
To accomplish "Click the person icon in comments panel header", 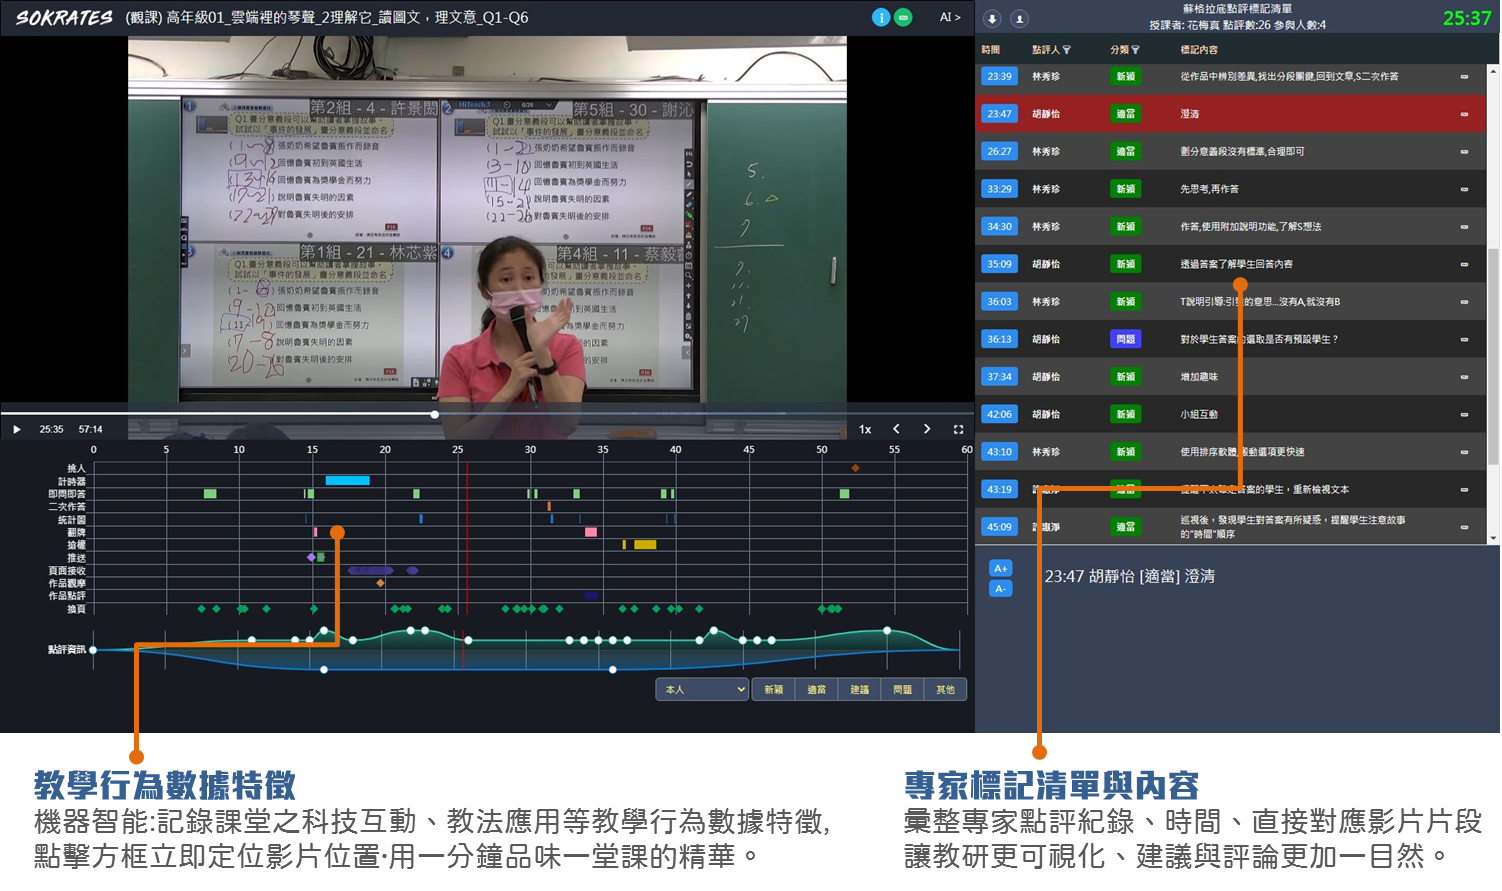I will tap(1019, 19).
